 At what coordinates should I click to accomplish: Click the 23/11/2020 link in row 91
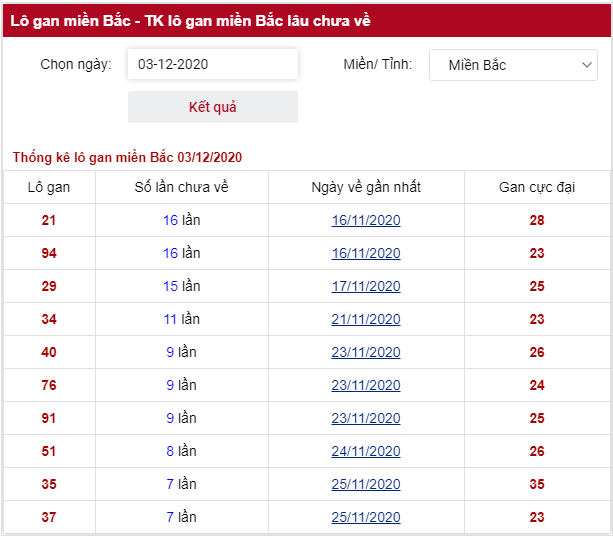tap(366, 418)
